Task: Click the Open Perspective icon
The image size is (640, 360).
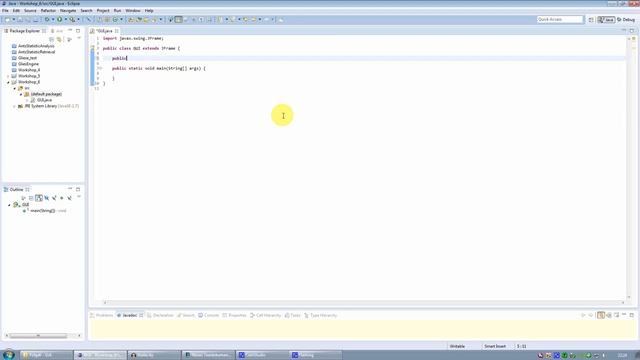Action: pos(591,20)
